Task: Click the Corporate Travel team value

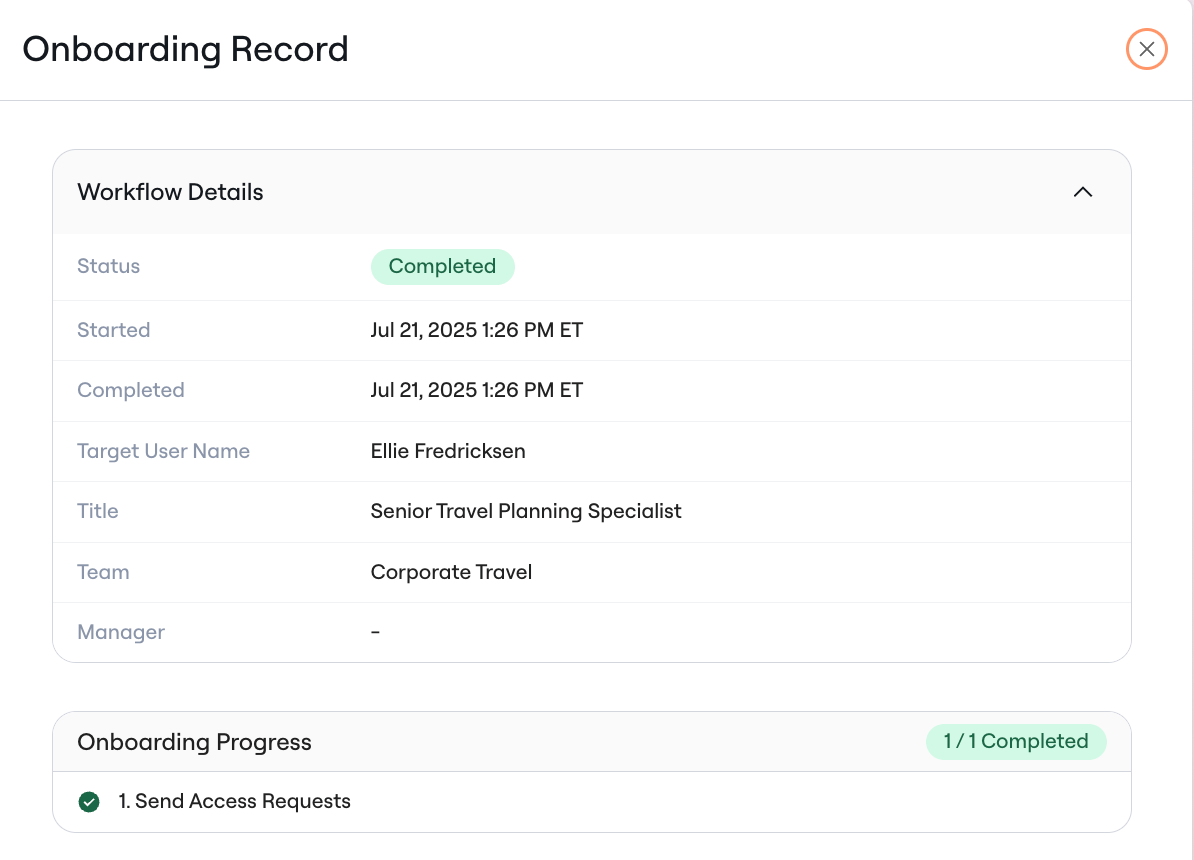Action: [x=451, y=572]
